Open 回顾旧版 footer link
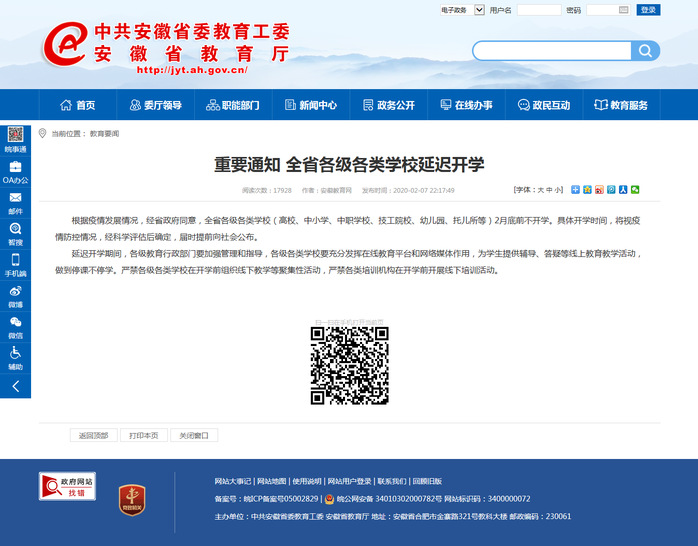 [427, 481]
